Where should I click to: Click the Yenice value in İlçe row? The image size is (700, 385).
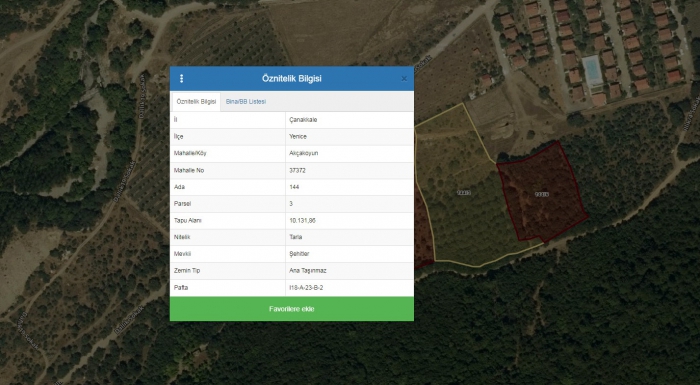(x=298, y=137)
